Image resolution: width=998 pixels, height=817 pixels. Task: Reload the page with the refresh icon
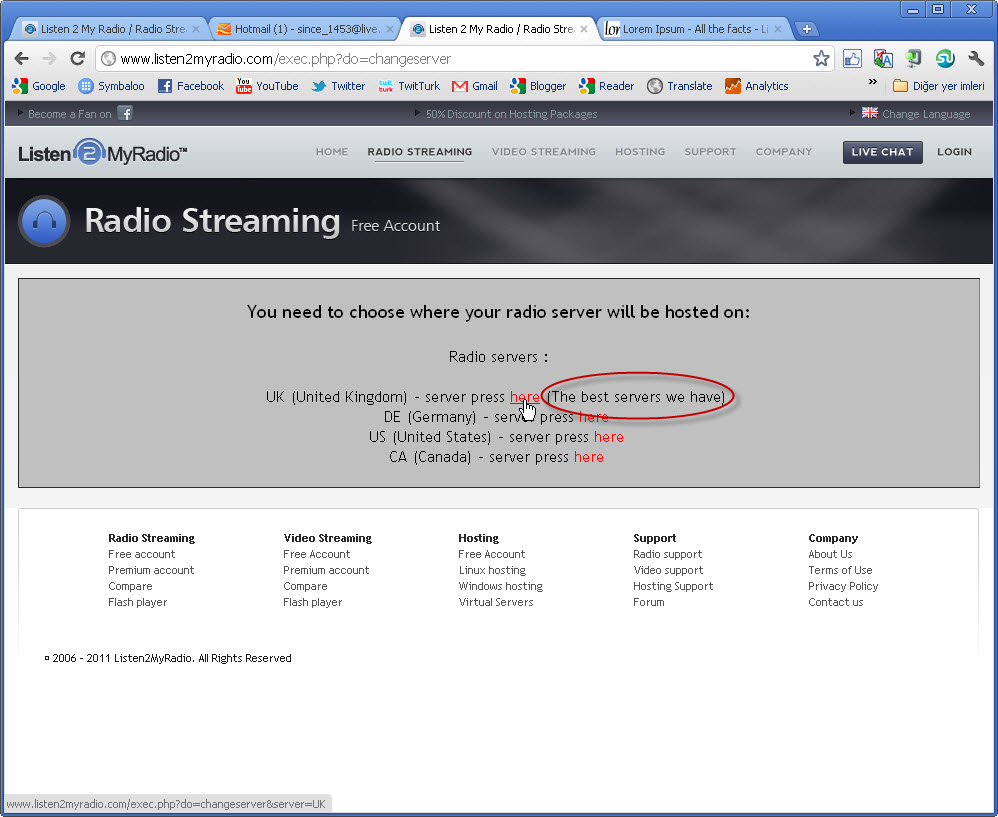[78, 59]
